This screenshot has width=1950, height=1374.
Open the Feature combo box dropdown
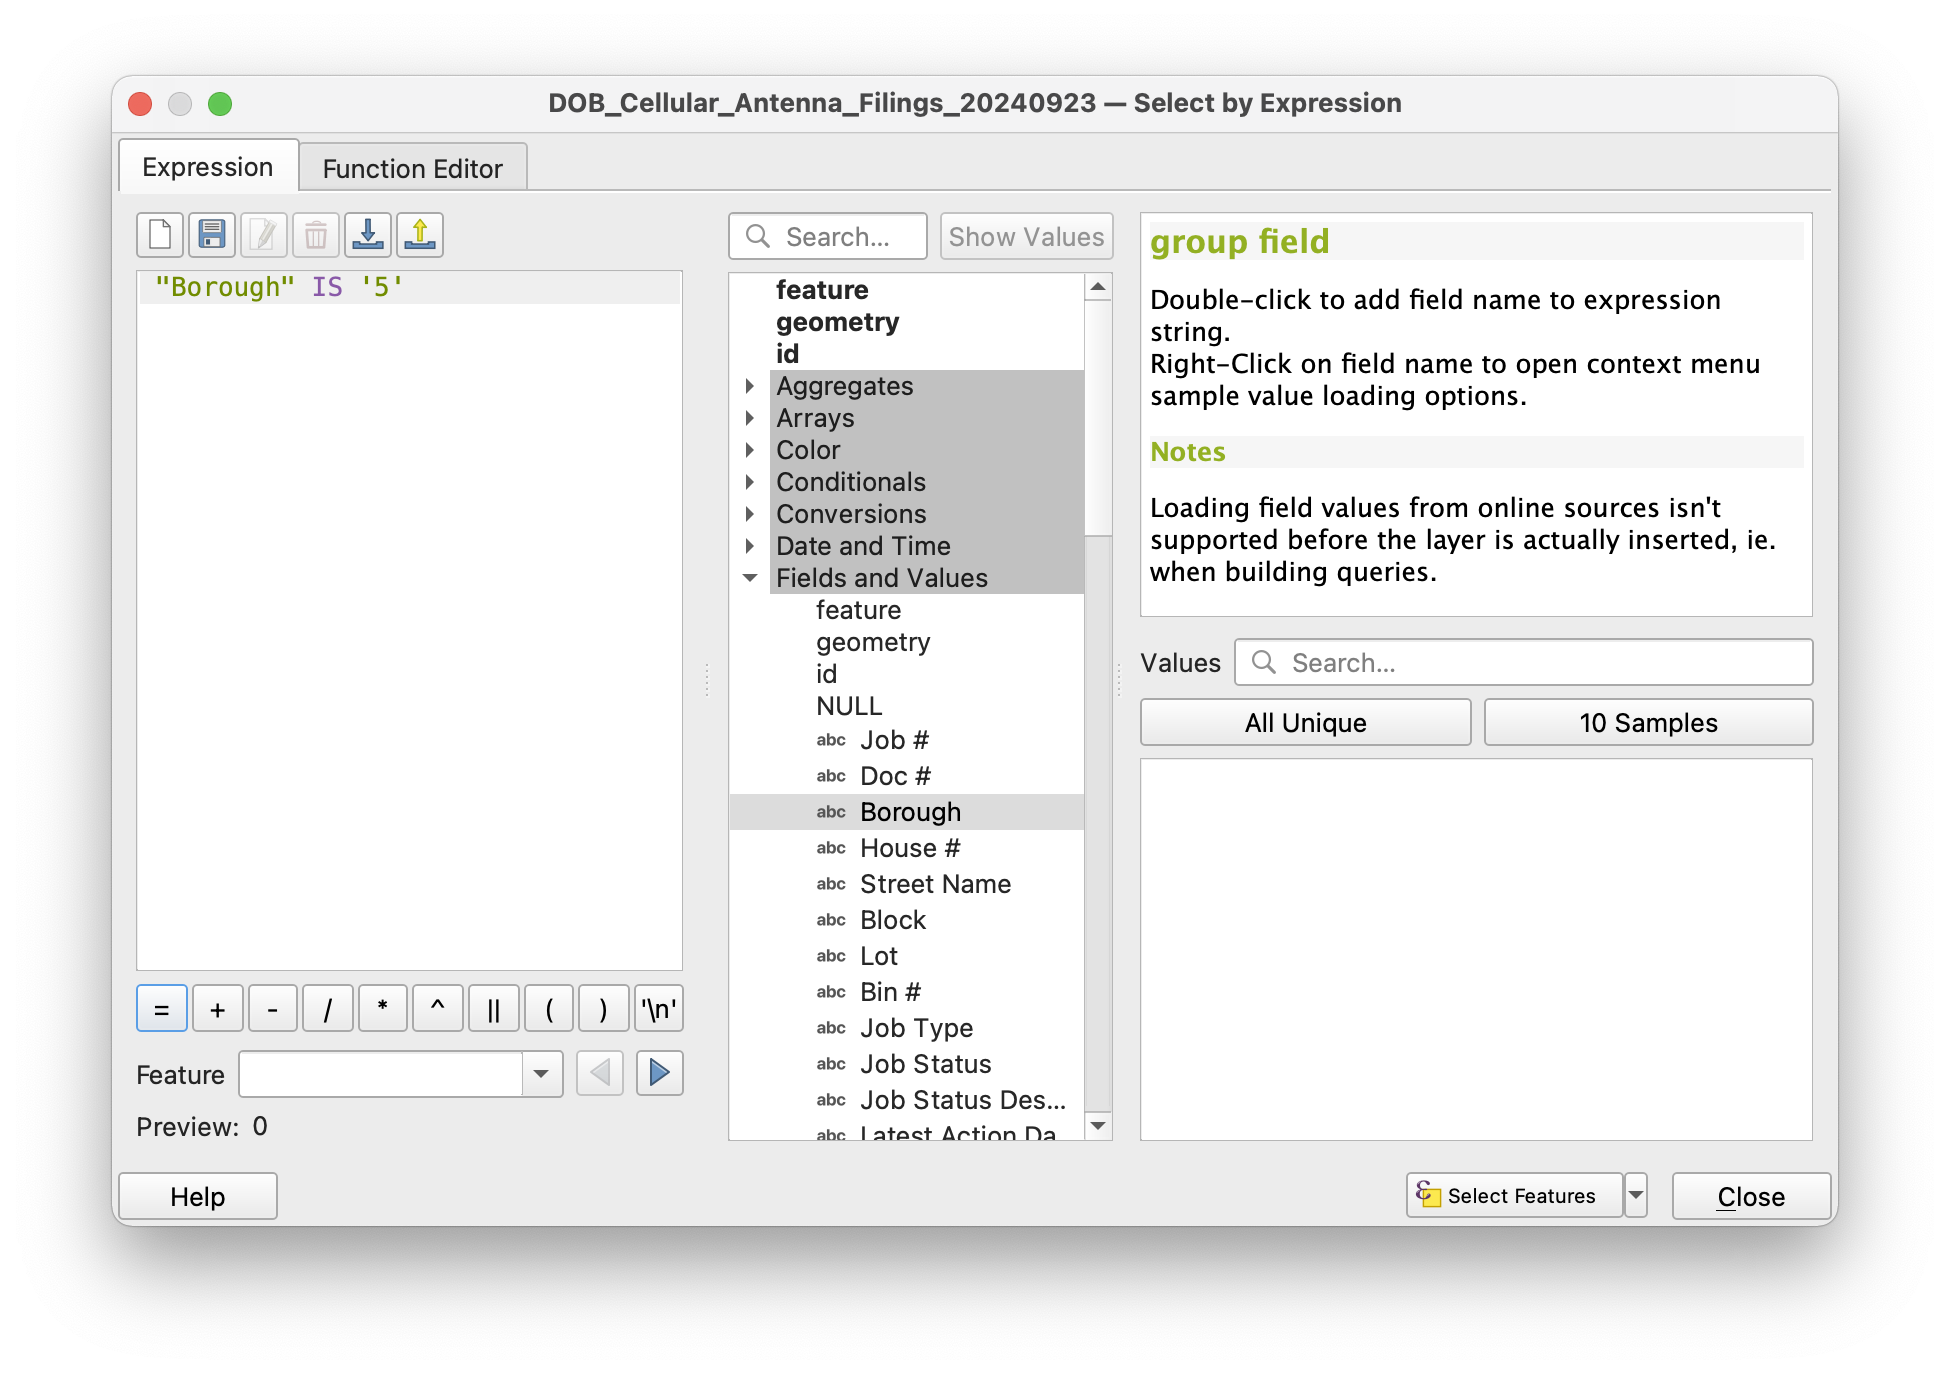click(541, 1074)
